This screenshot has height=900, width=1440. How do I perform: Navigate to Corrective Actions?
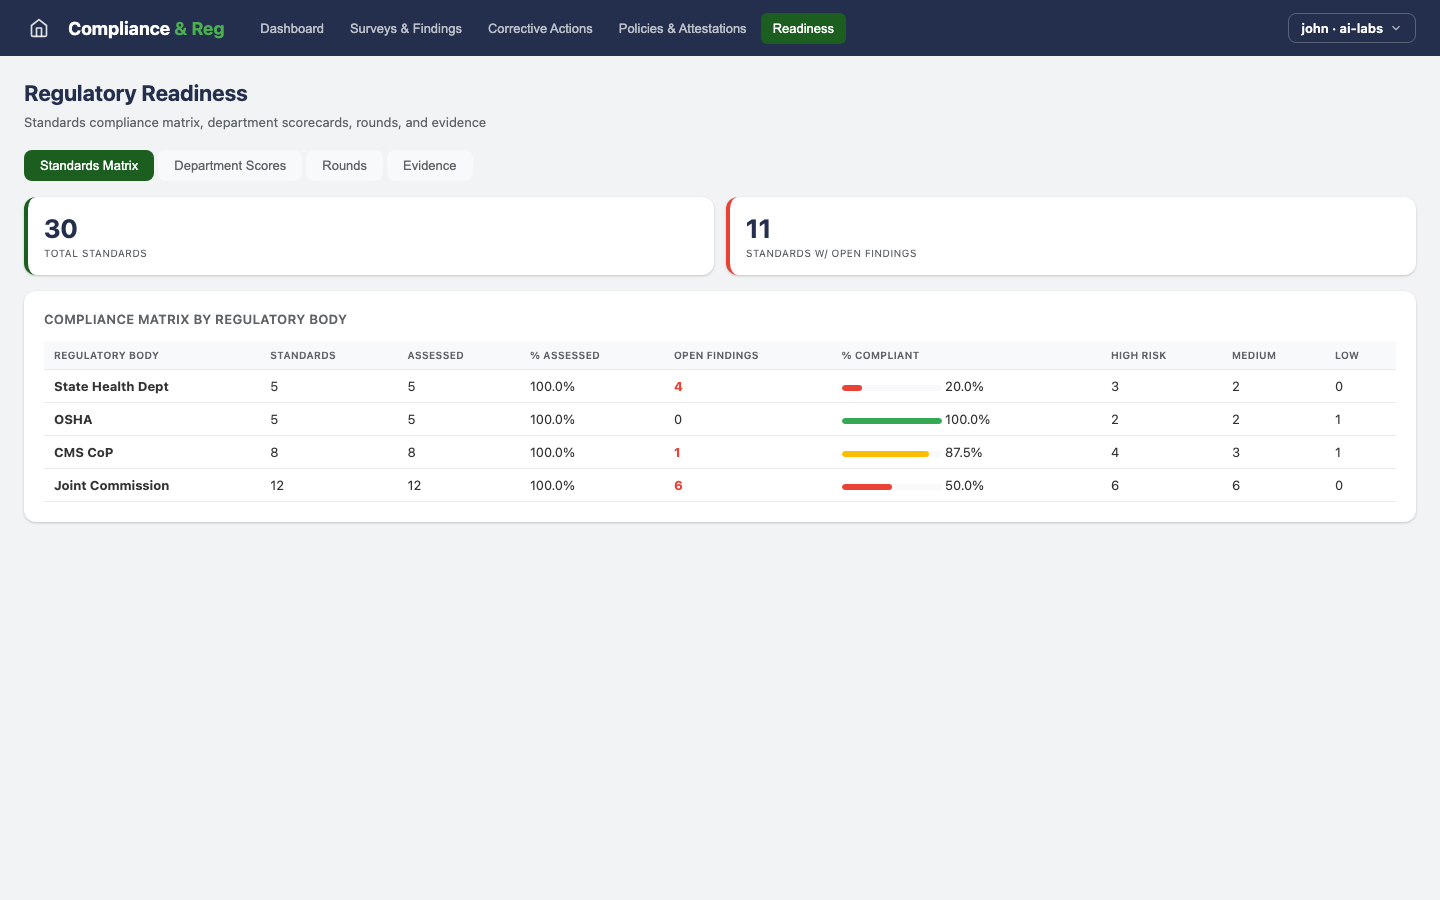[540, 28]
